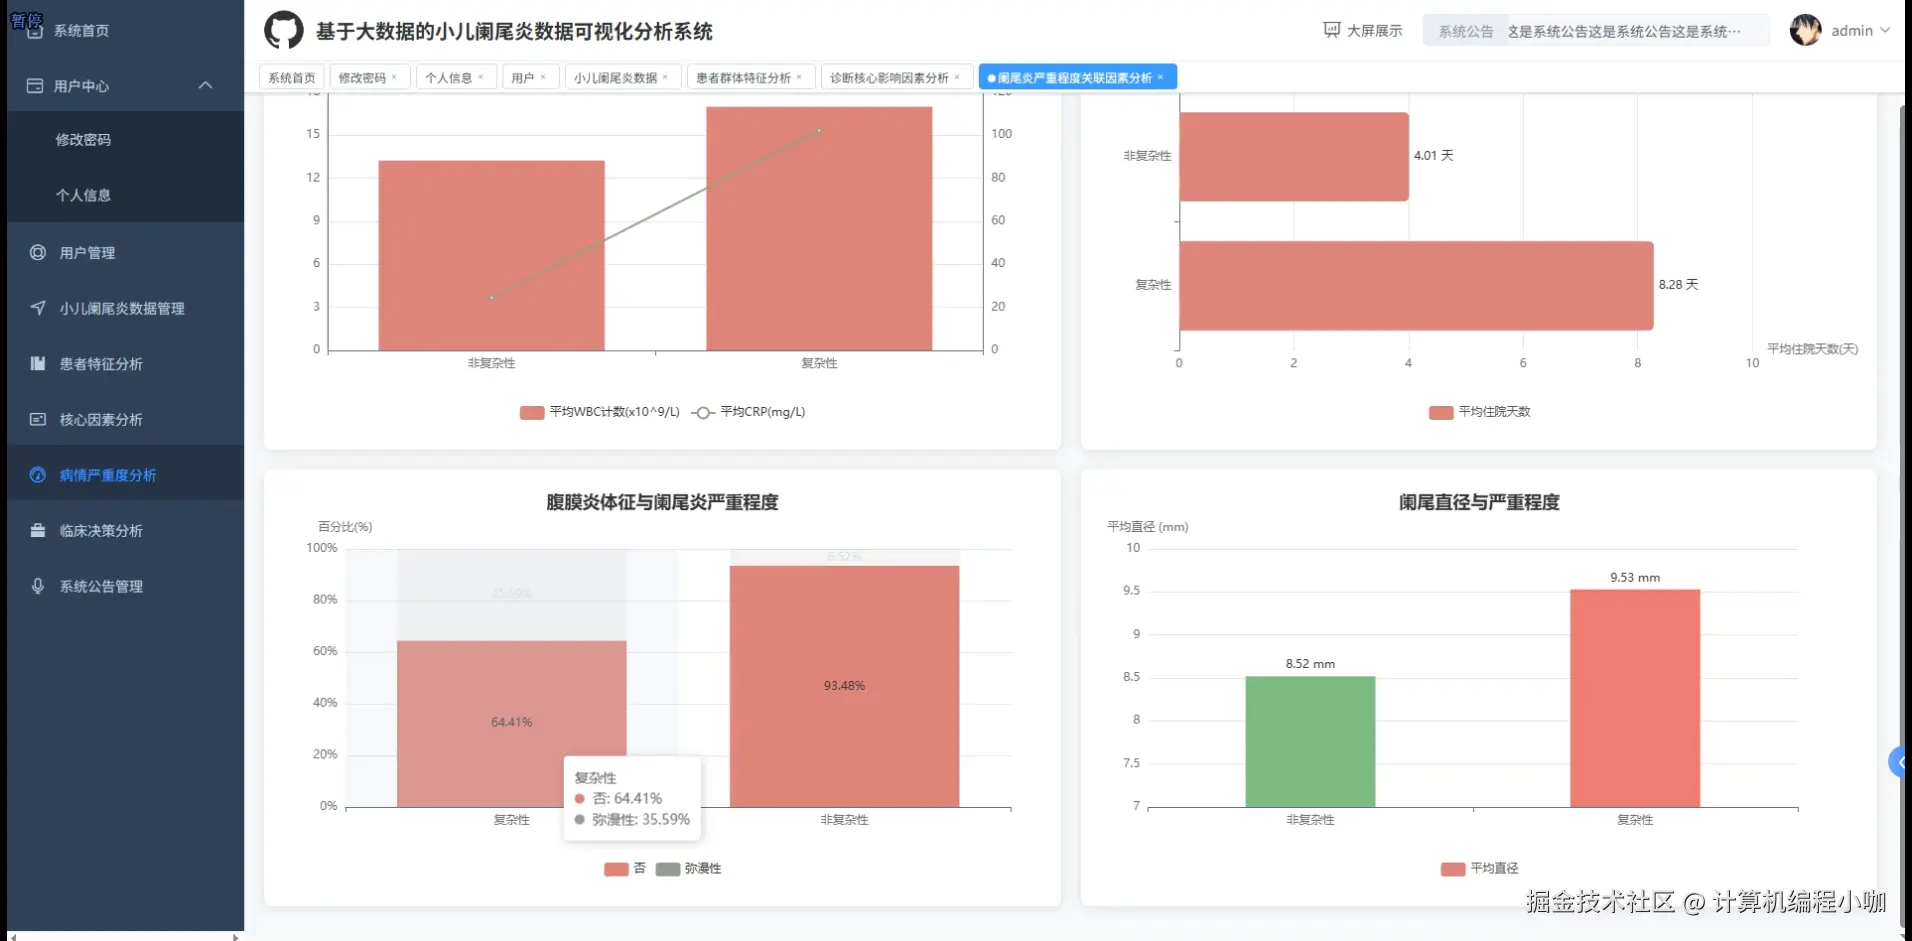The width and height of the screenshot is (1912, 941).
Task: Click the 大屏展示 button
Action: pyautogui.click(x=1363, y=30)
